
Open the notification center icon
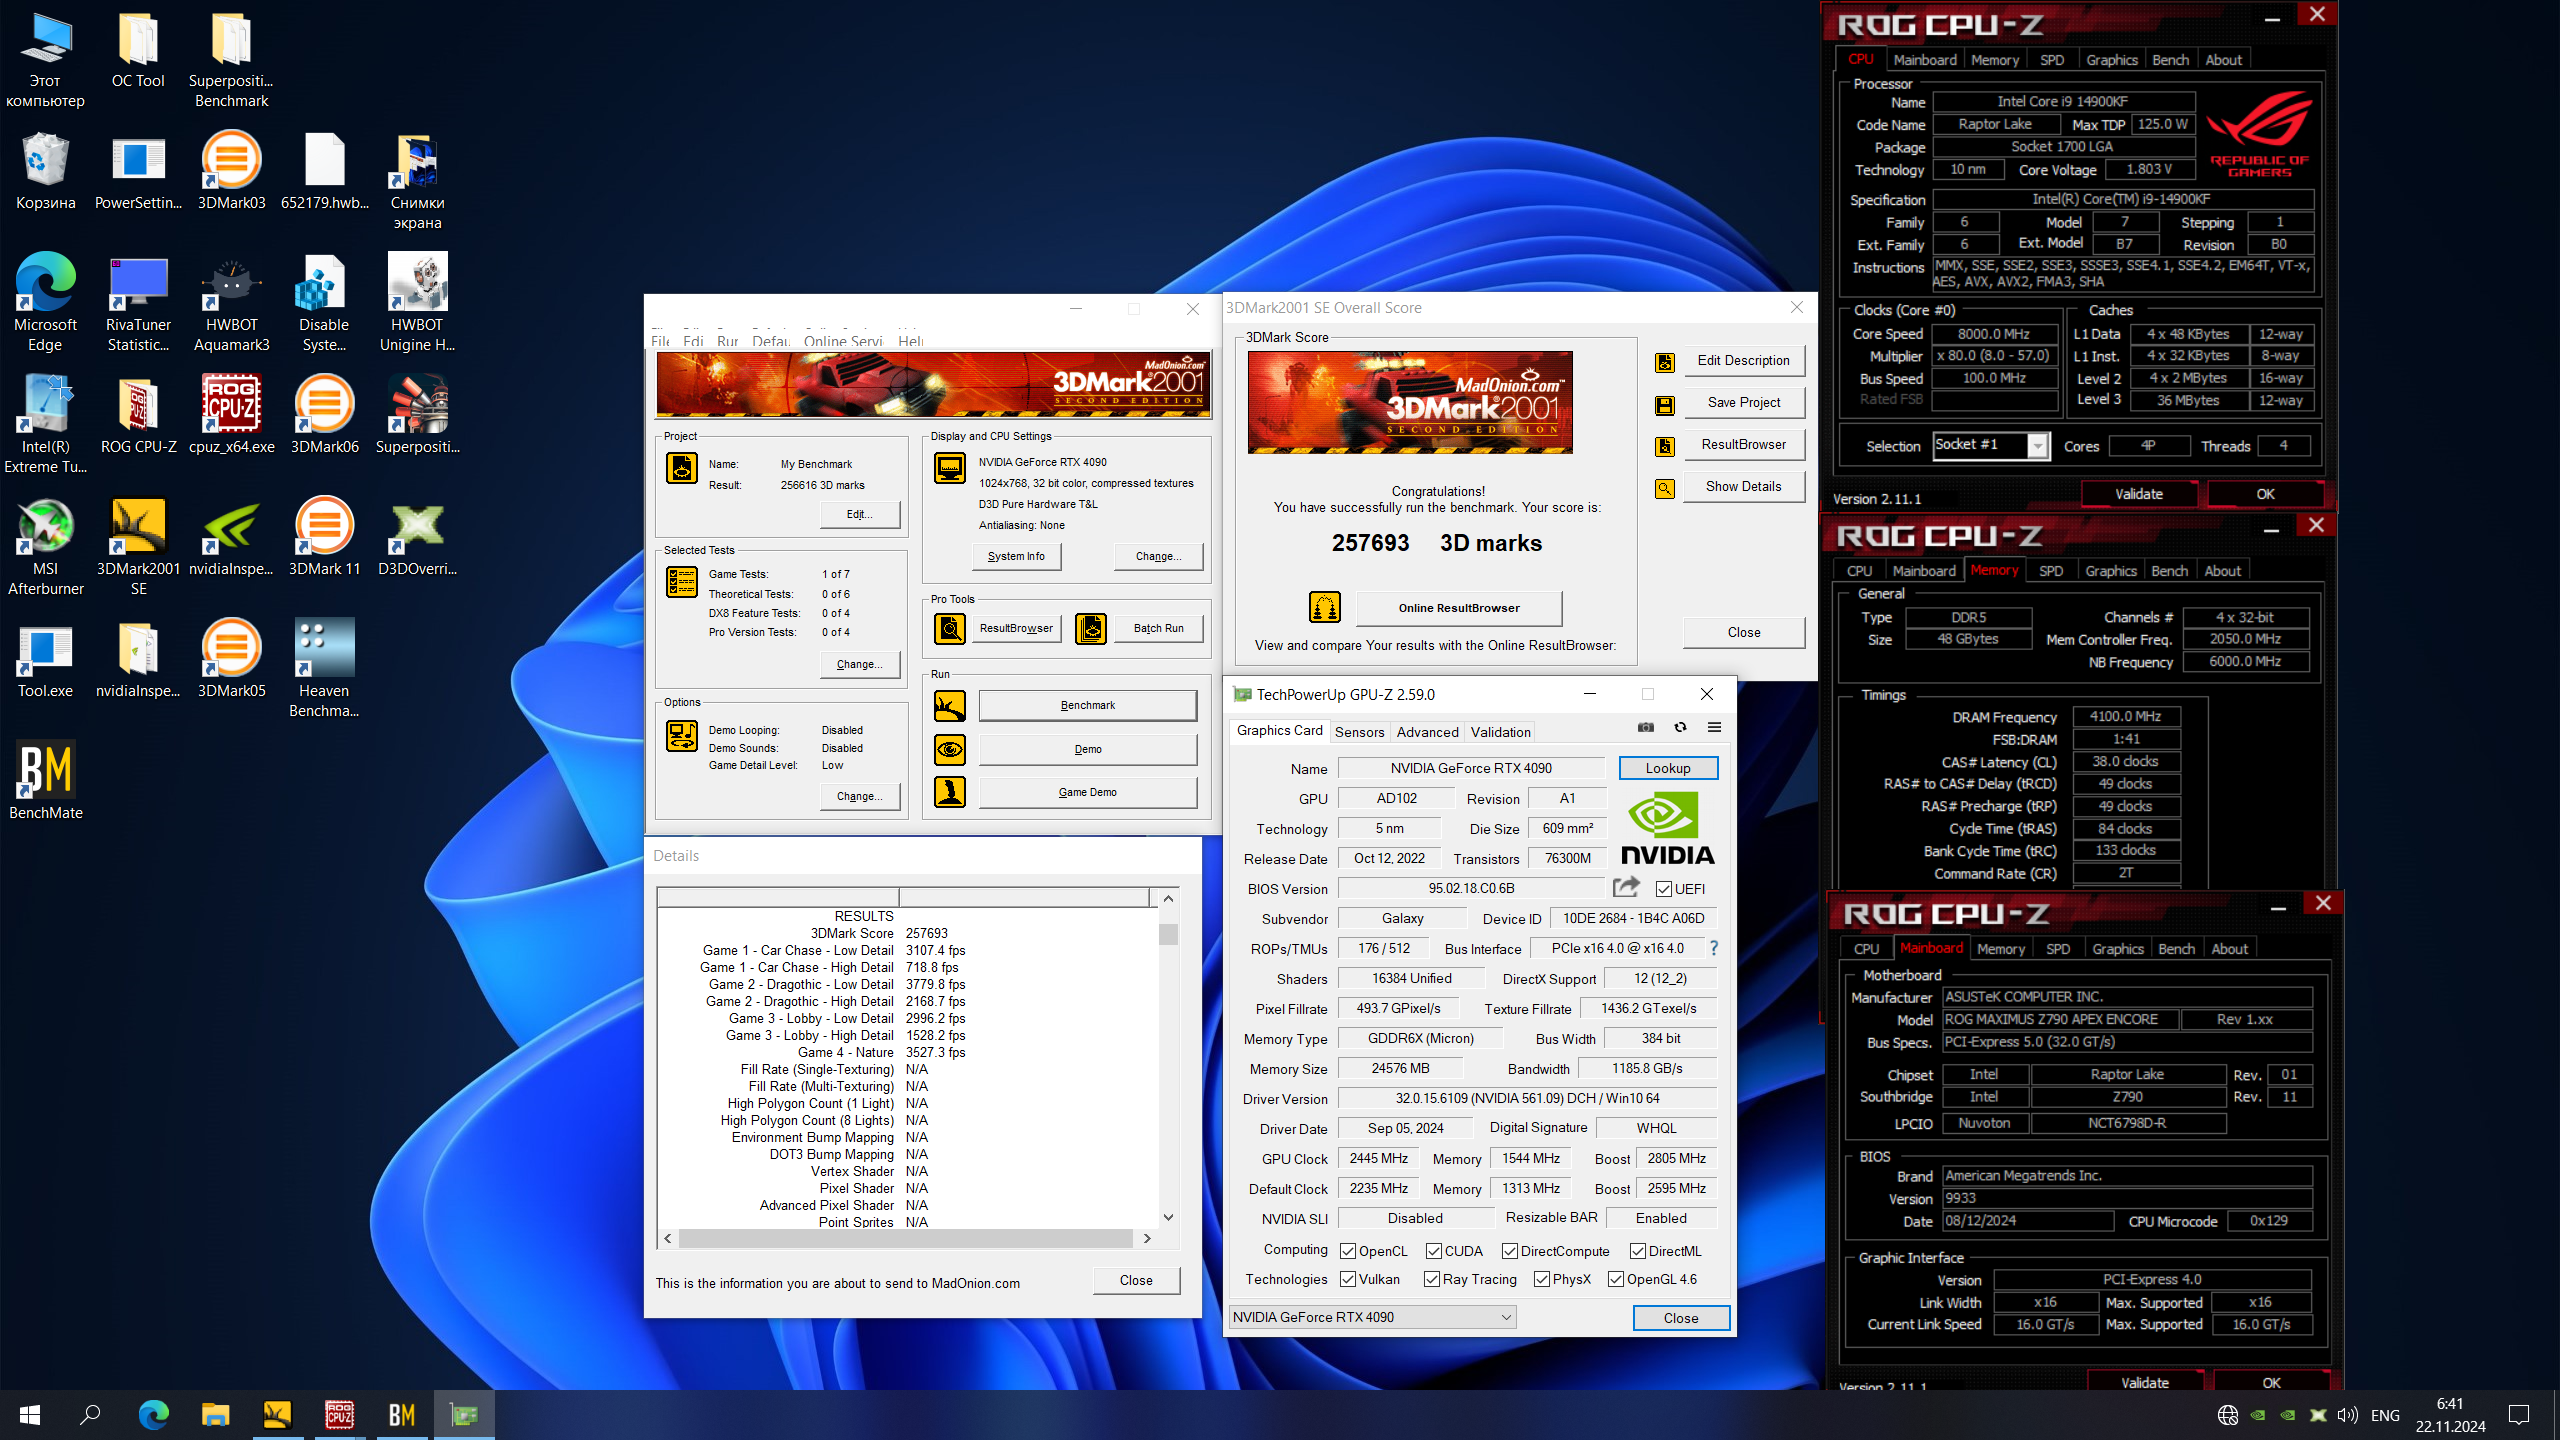[2519, 1415]
